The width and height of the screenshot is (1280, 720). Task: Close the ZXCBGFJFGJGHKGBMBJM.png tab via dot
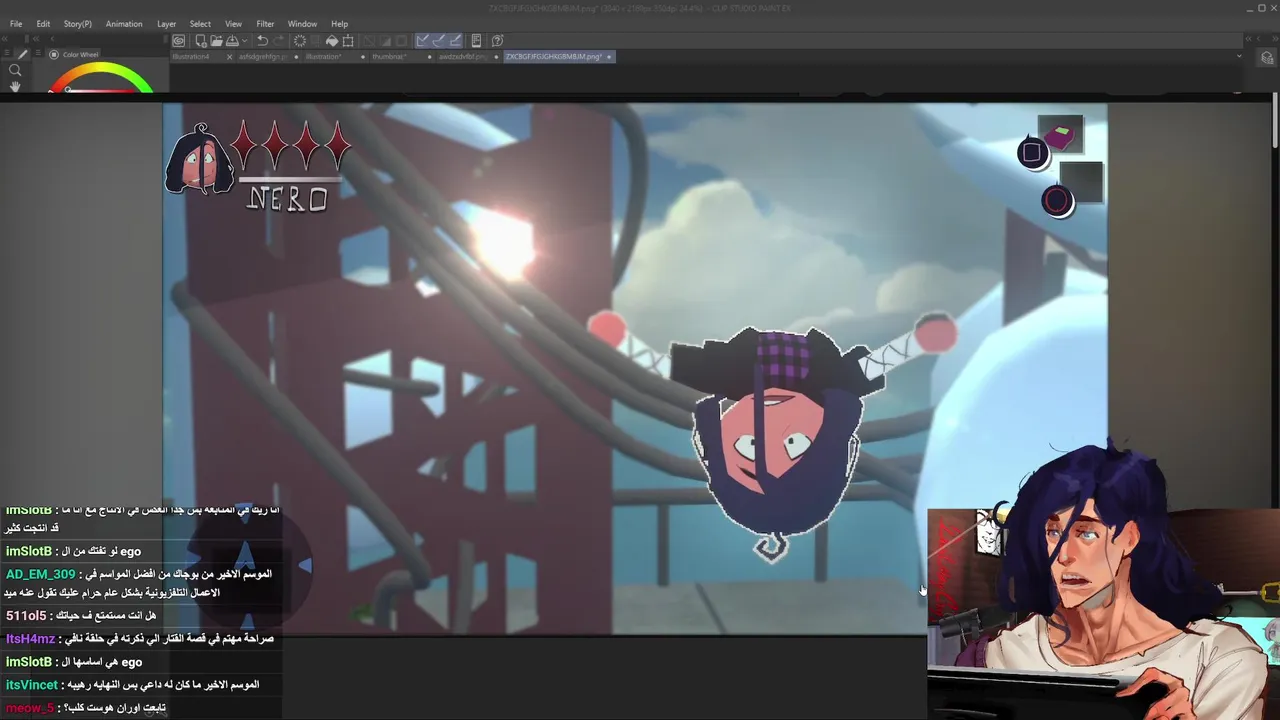[x=609, y=57]
